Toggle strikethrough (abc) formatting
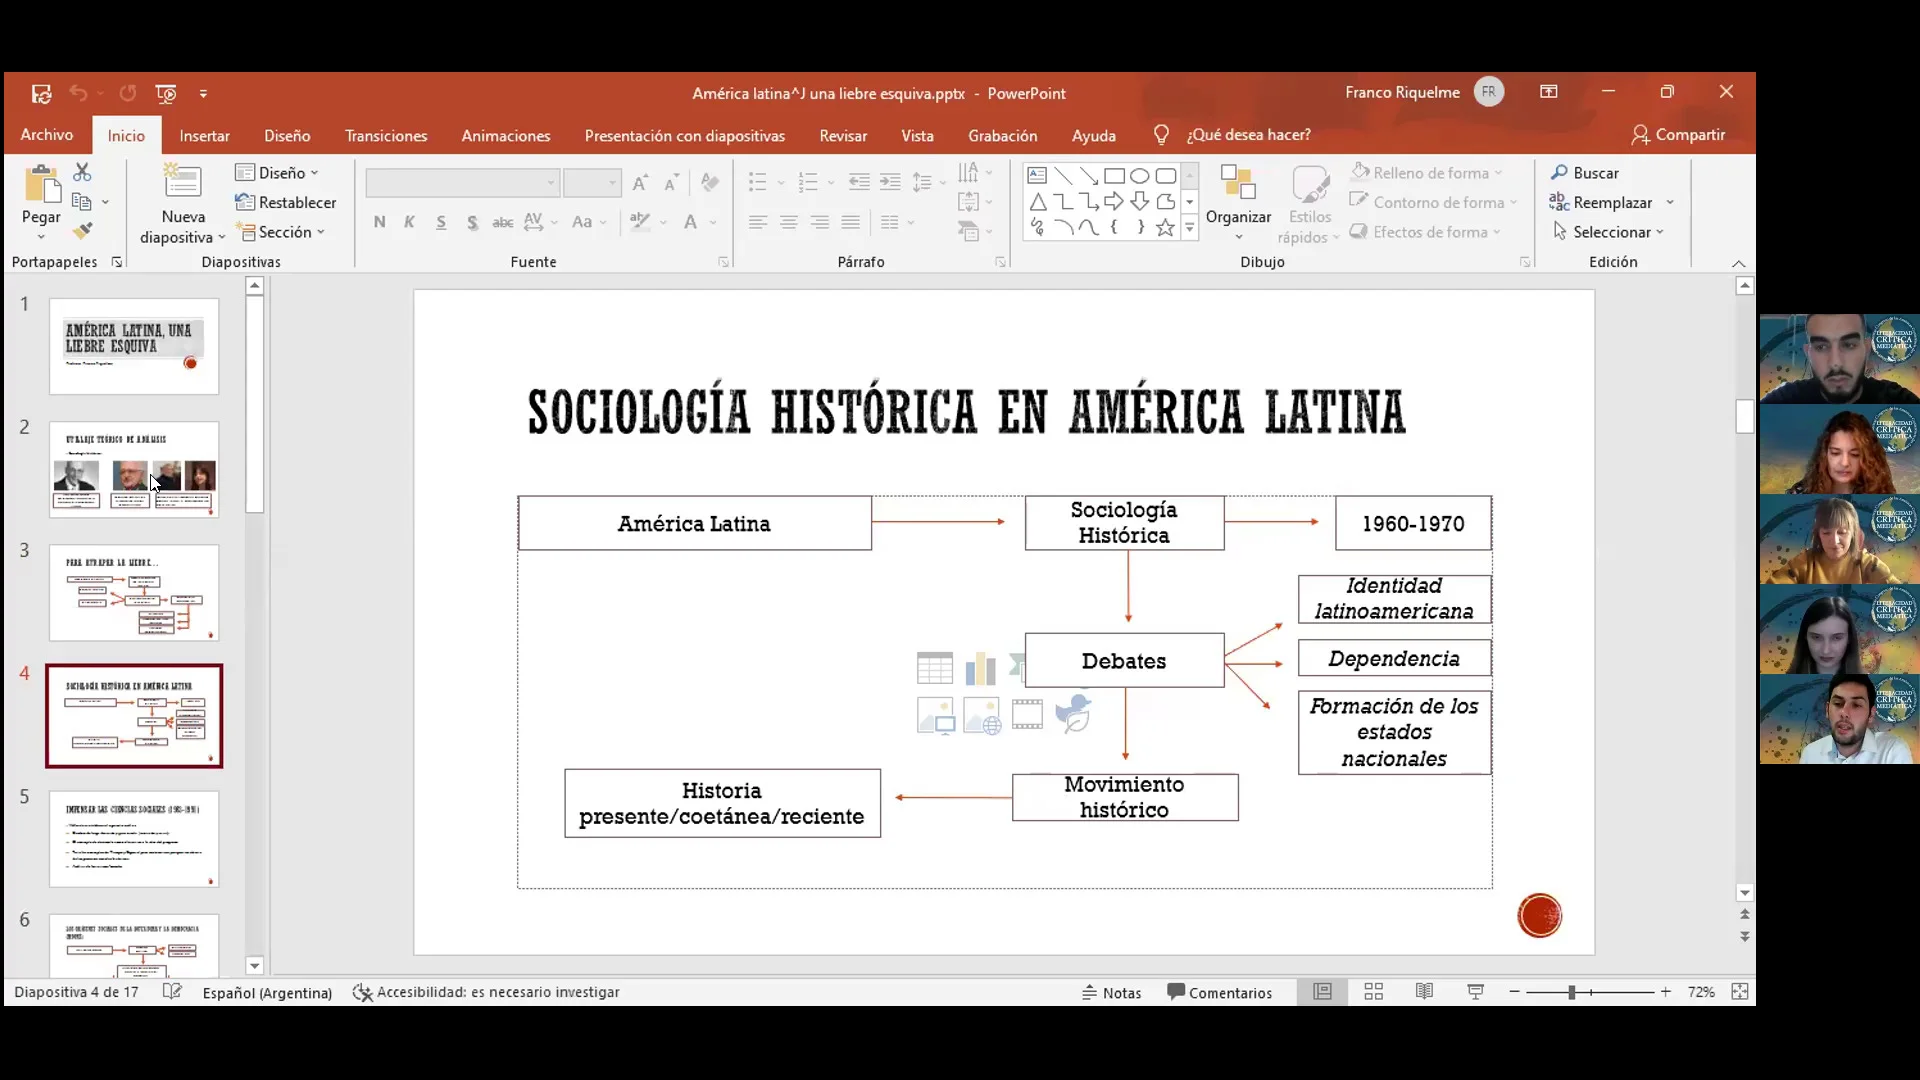Screen dimensions: 1920x1080 click(x=503, y=222)
